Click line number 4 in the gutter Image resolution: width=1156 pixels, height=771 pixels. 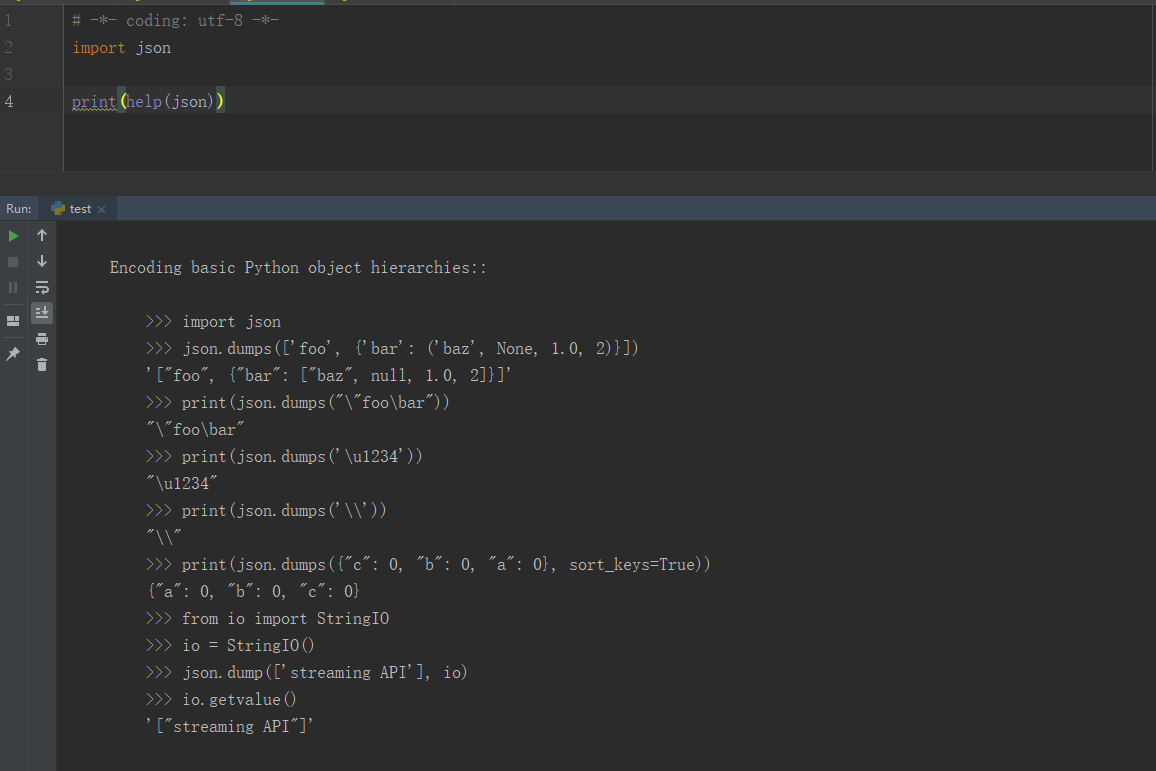coord(8,100)
